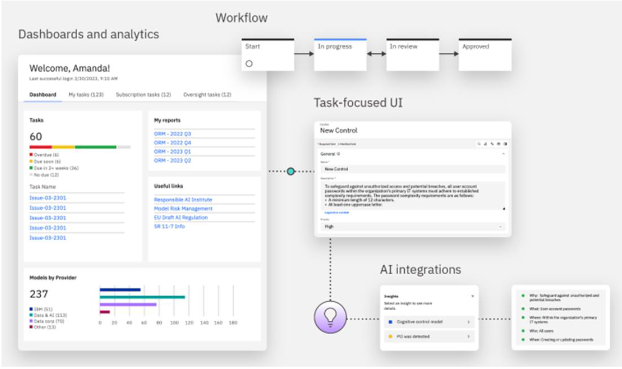Open the My tasks (123) tab
The width and height of the screenshot is (622, 369).
86,94
